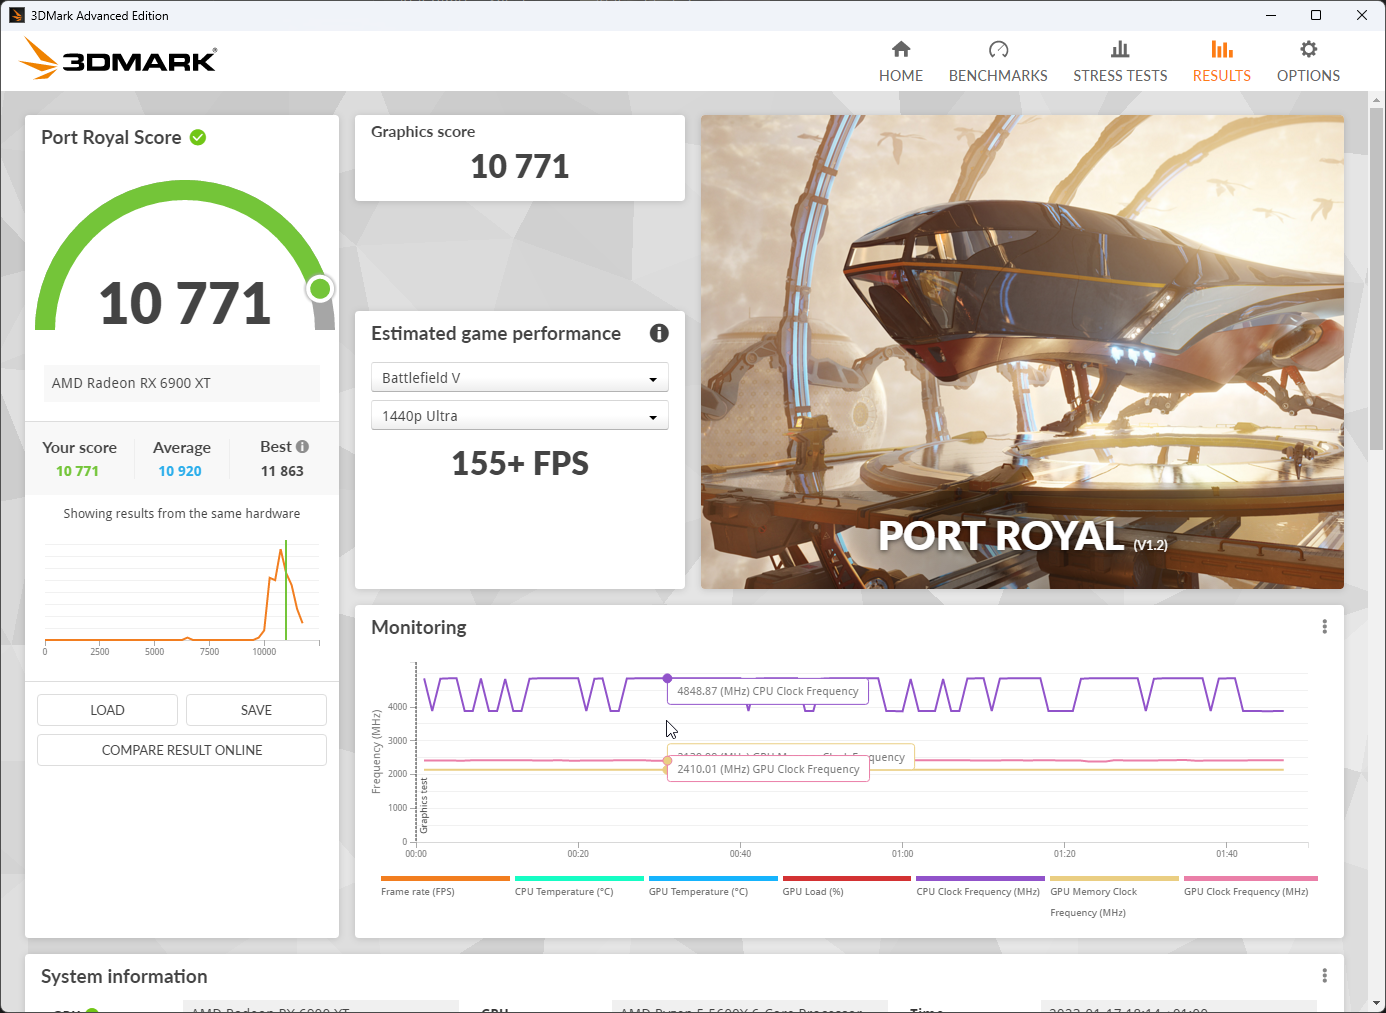Click the green validation checkmark beside Port Royal Score
Viewport: 1386px width, 1013px height.
click(x=198, y=138)
